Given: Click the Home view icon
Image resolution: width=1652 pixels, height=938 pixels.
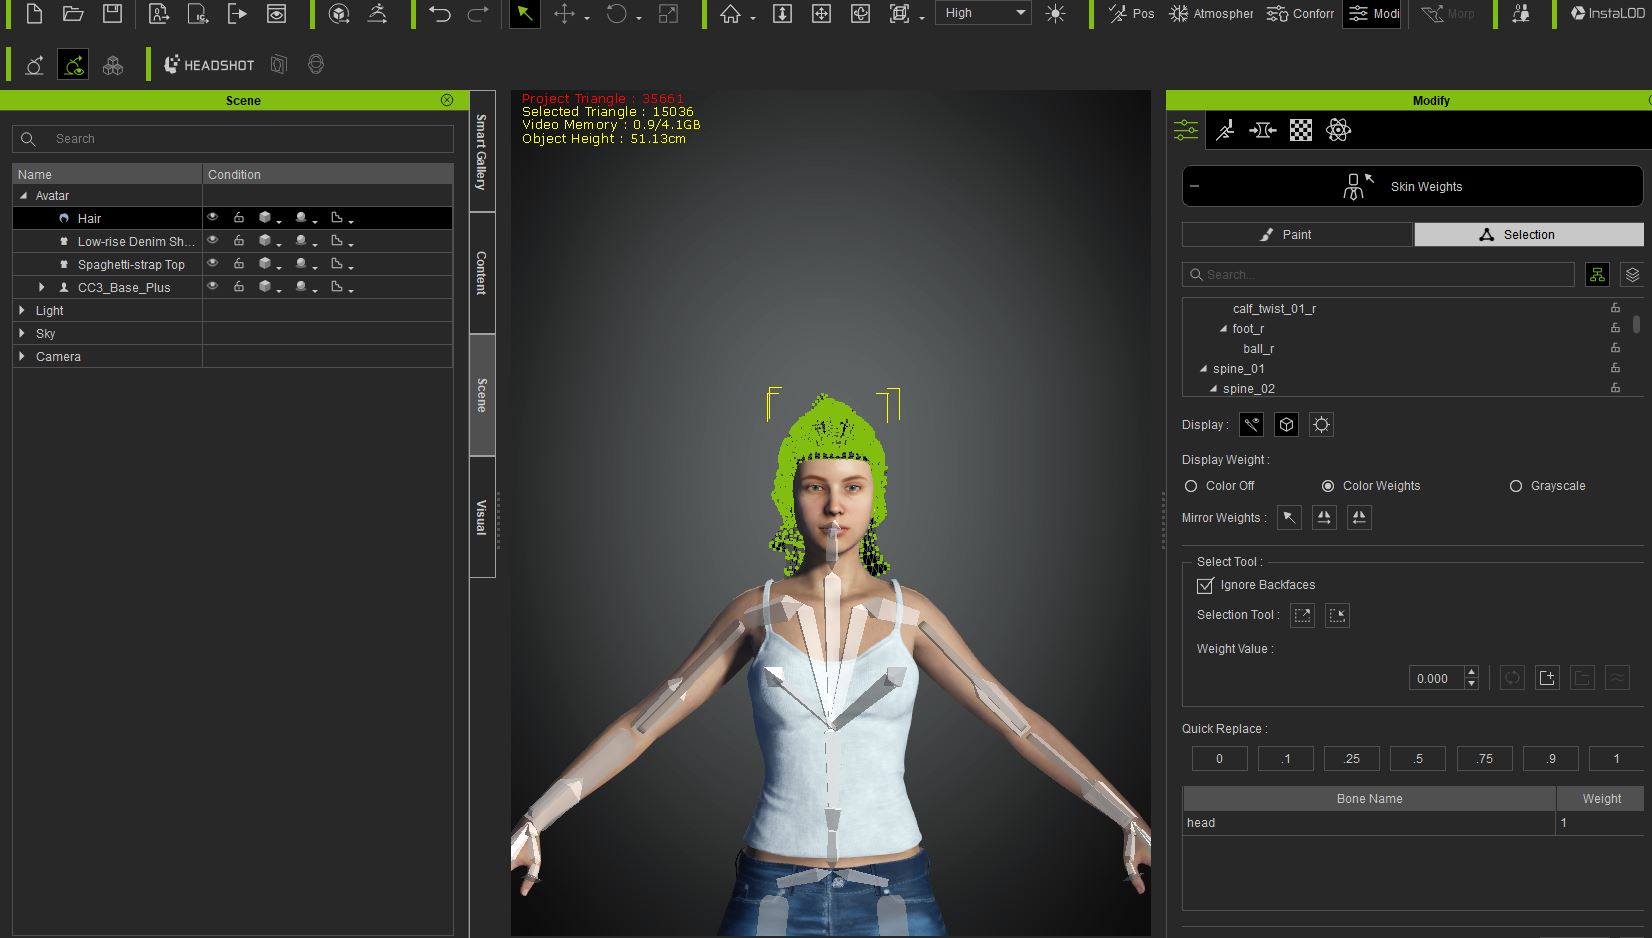Looking at the screenshot, I should tap(731, 14).
